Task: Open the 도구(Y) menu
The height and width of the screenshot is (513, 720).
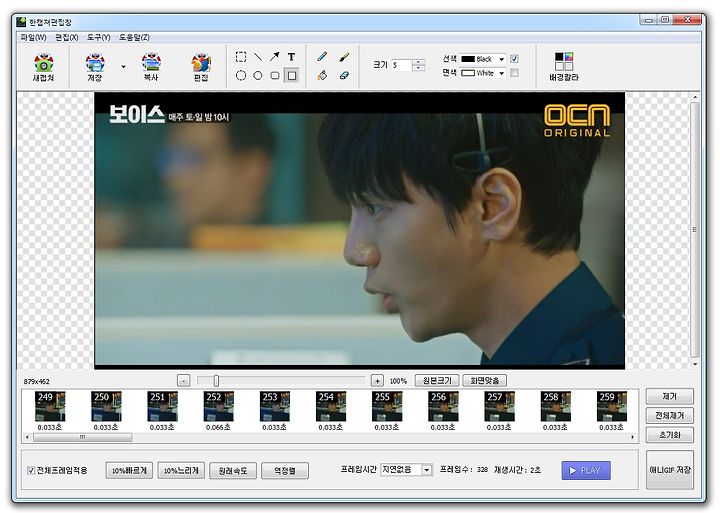Action: point(99,37)
